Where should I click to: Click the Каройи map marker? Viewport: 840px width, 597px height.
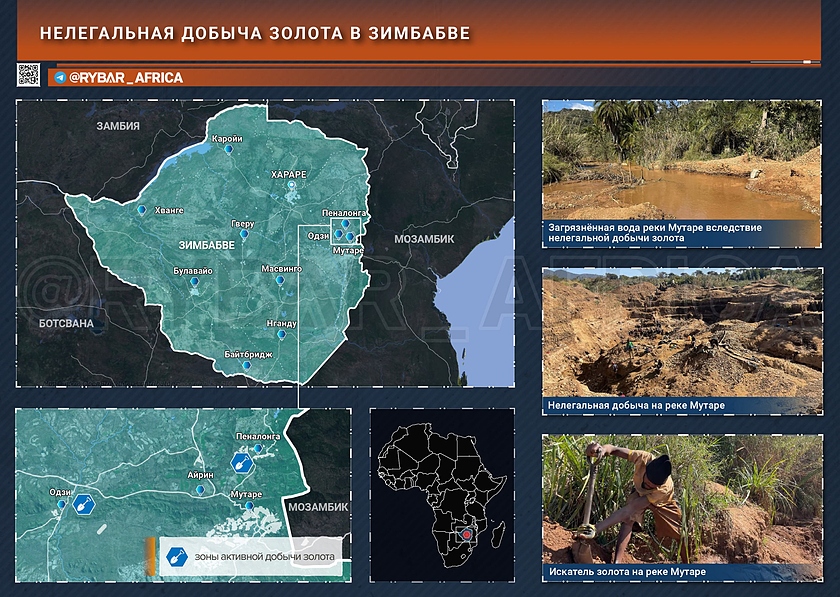228,149
